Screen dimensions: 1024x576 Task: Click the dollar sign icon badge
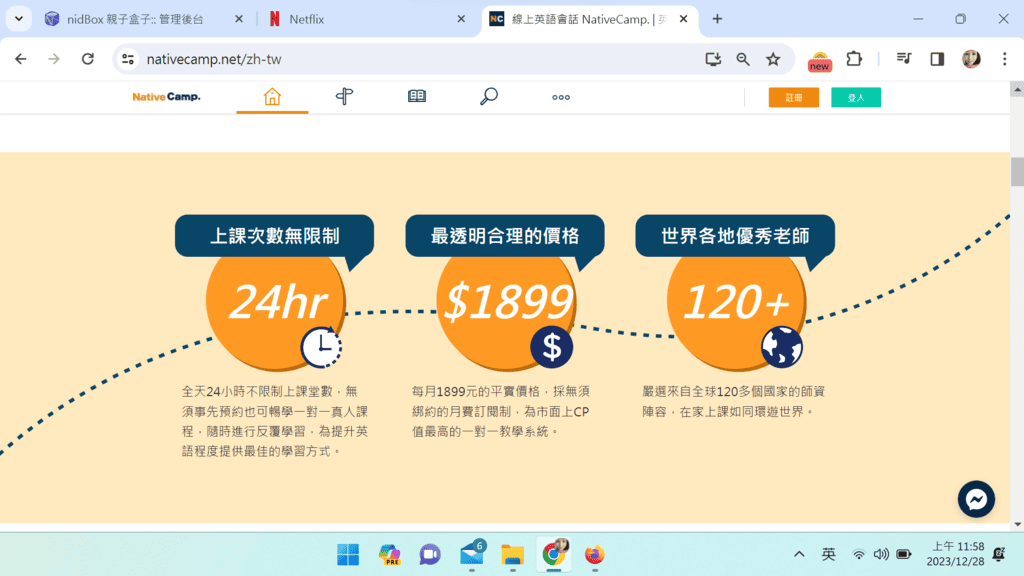coord(552,347)
